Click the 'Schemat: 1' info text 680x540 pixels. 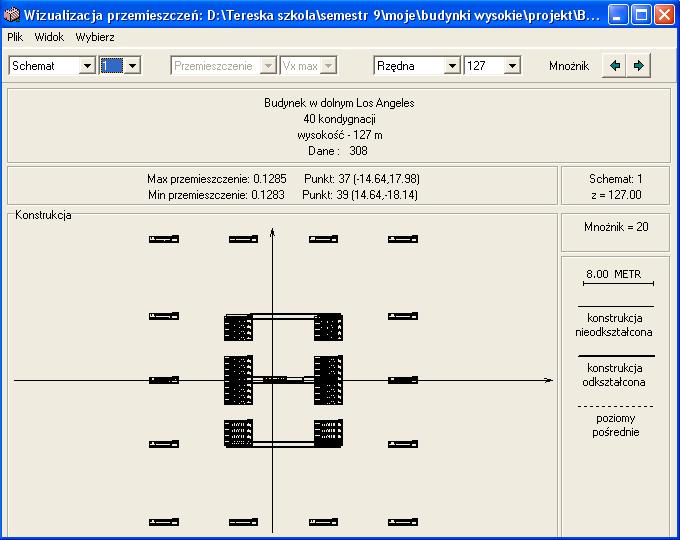tap(615, 179)
